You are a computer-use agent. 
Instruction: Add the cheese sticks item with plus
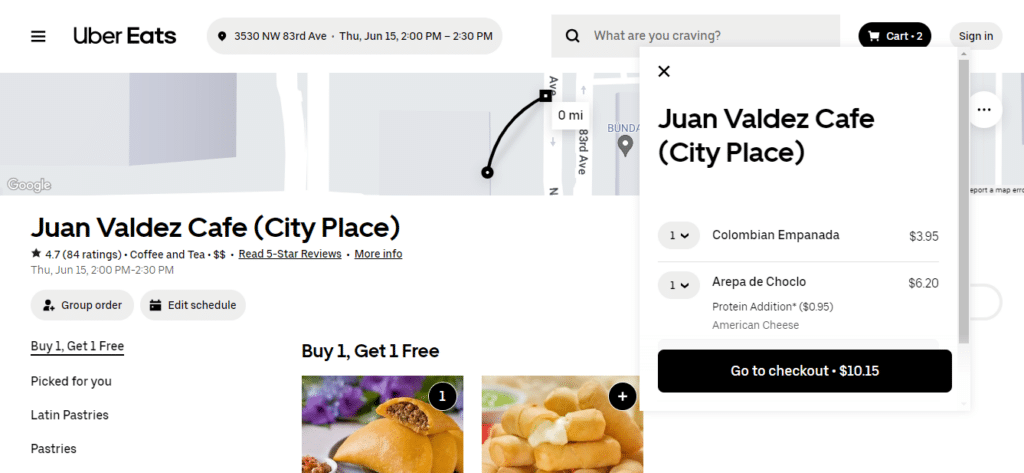pyautogui.click(x=622, y=396)
